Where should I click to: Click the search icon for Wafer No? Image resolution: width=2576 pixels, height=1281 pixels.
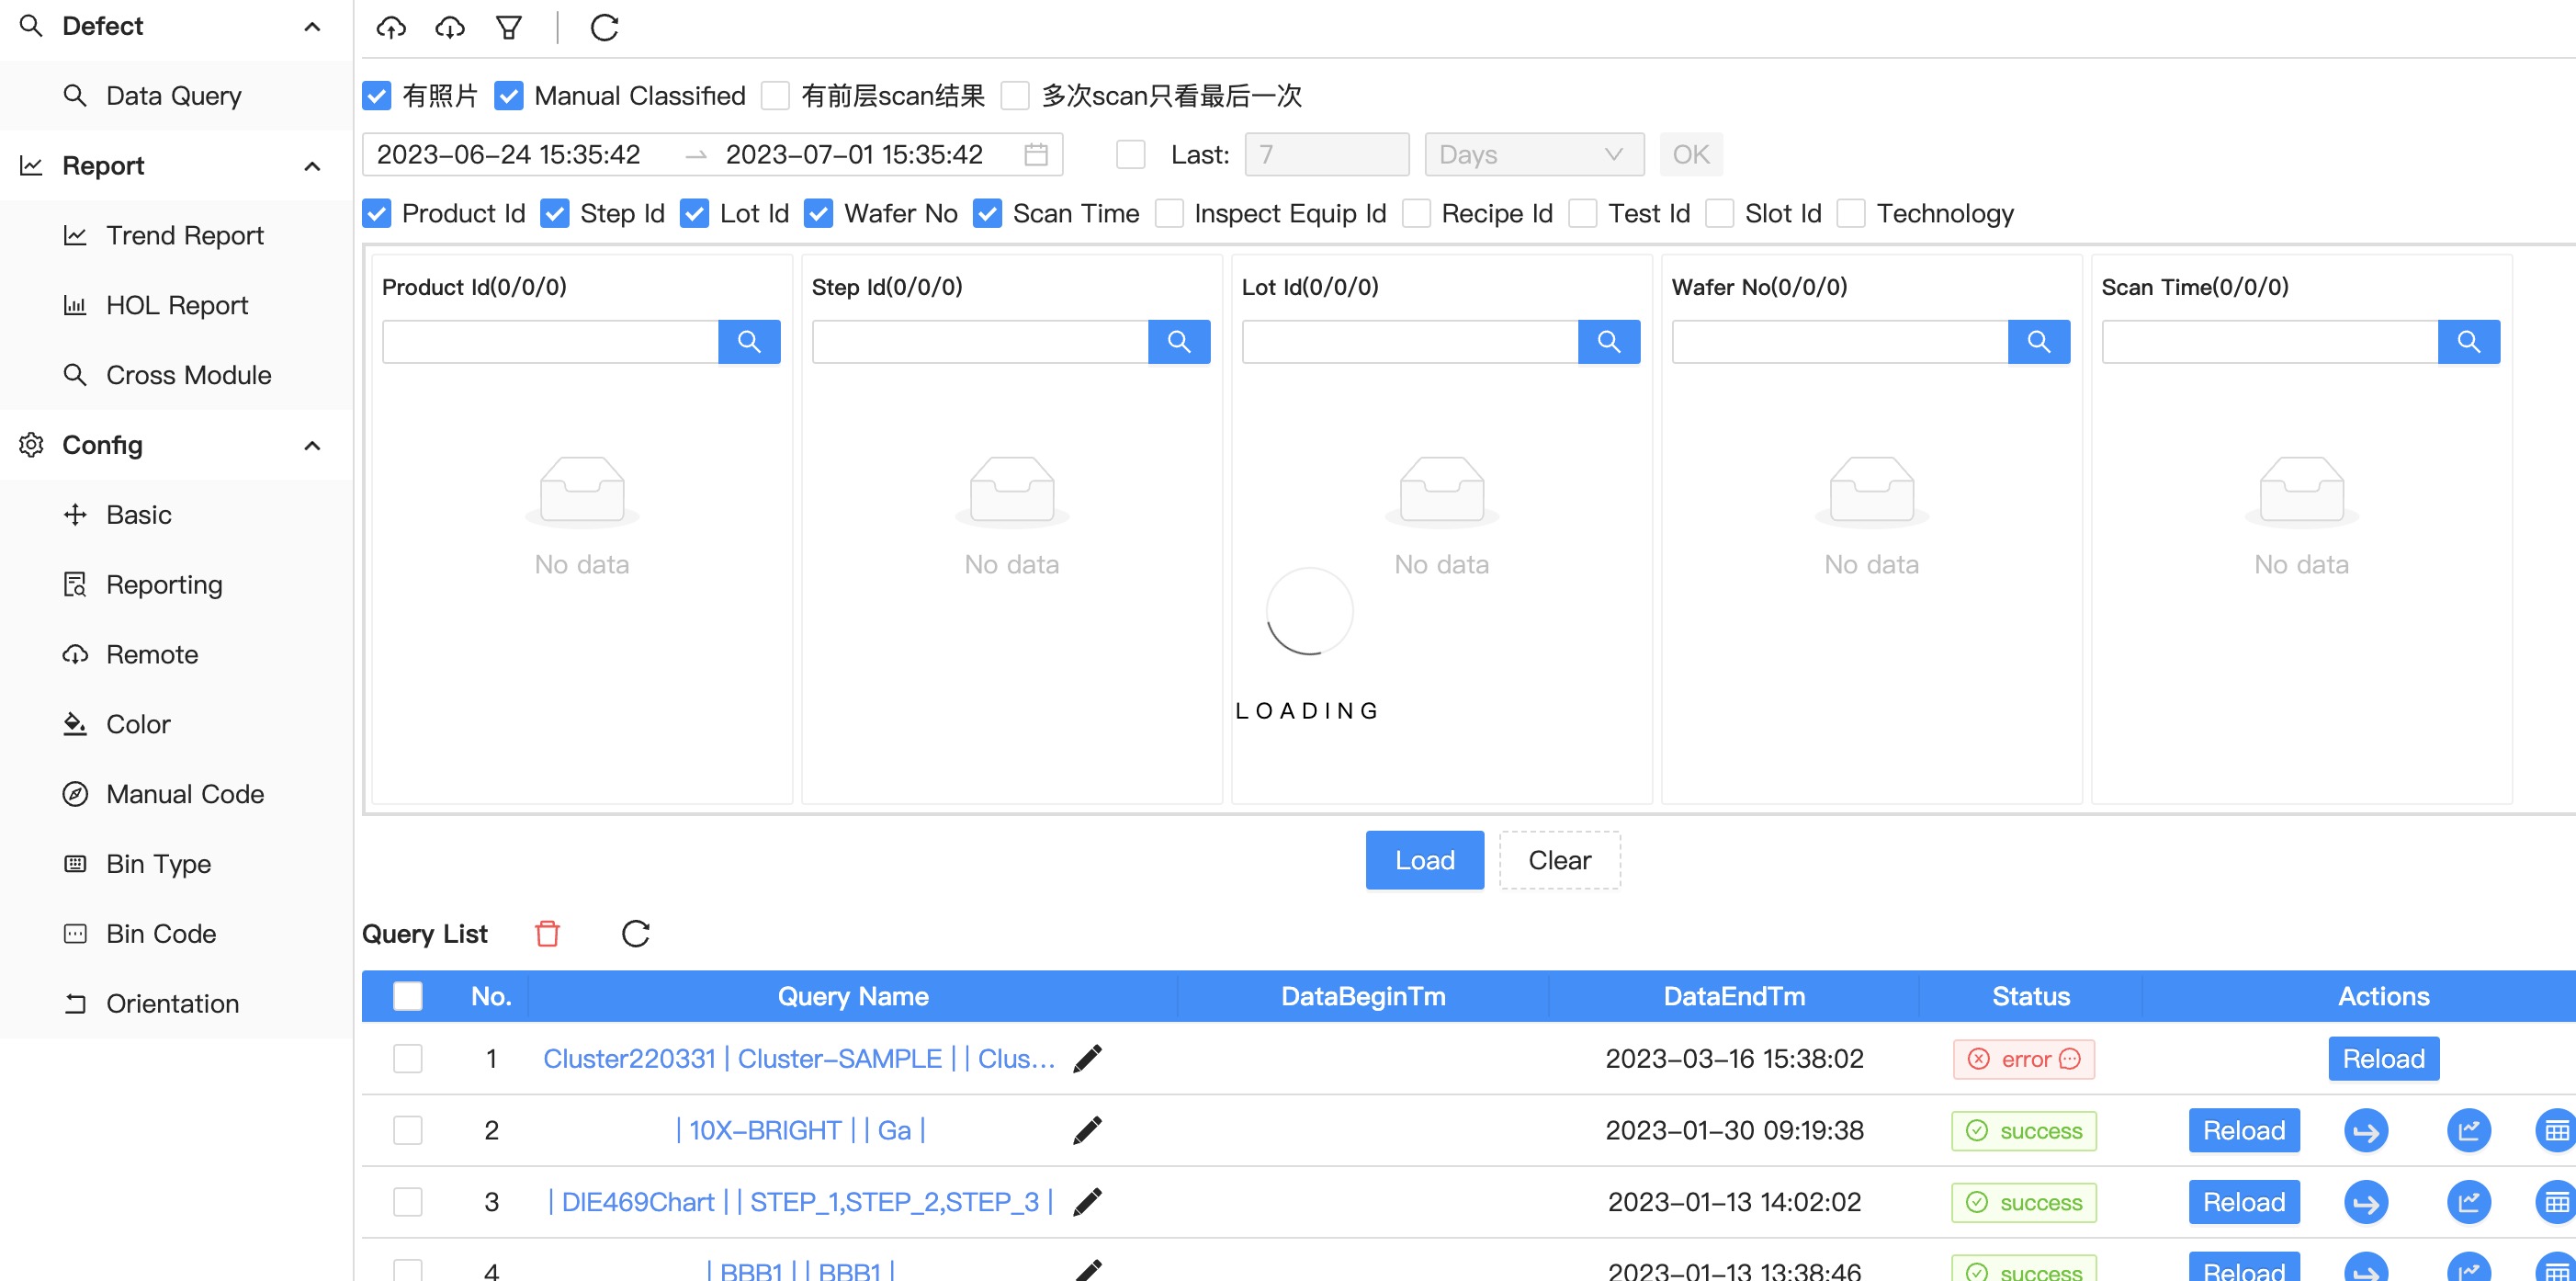[2040, 342]
